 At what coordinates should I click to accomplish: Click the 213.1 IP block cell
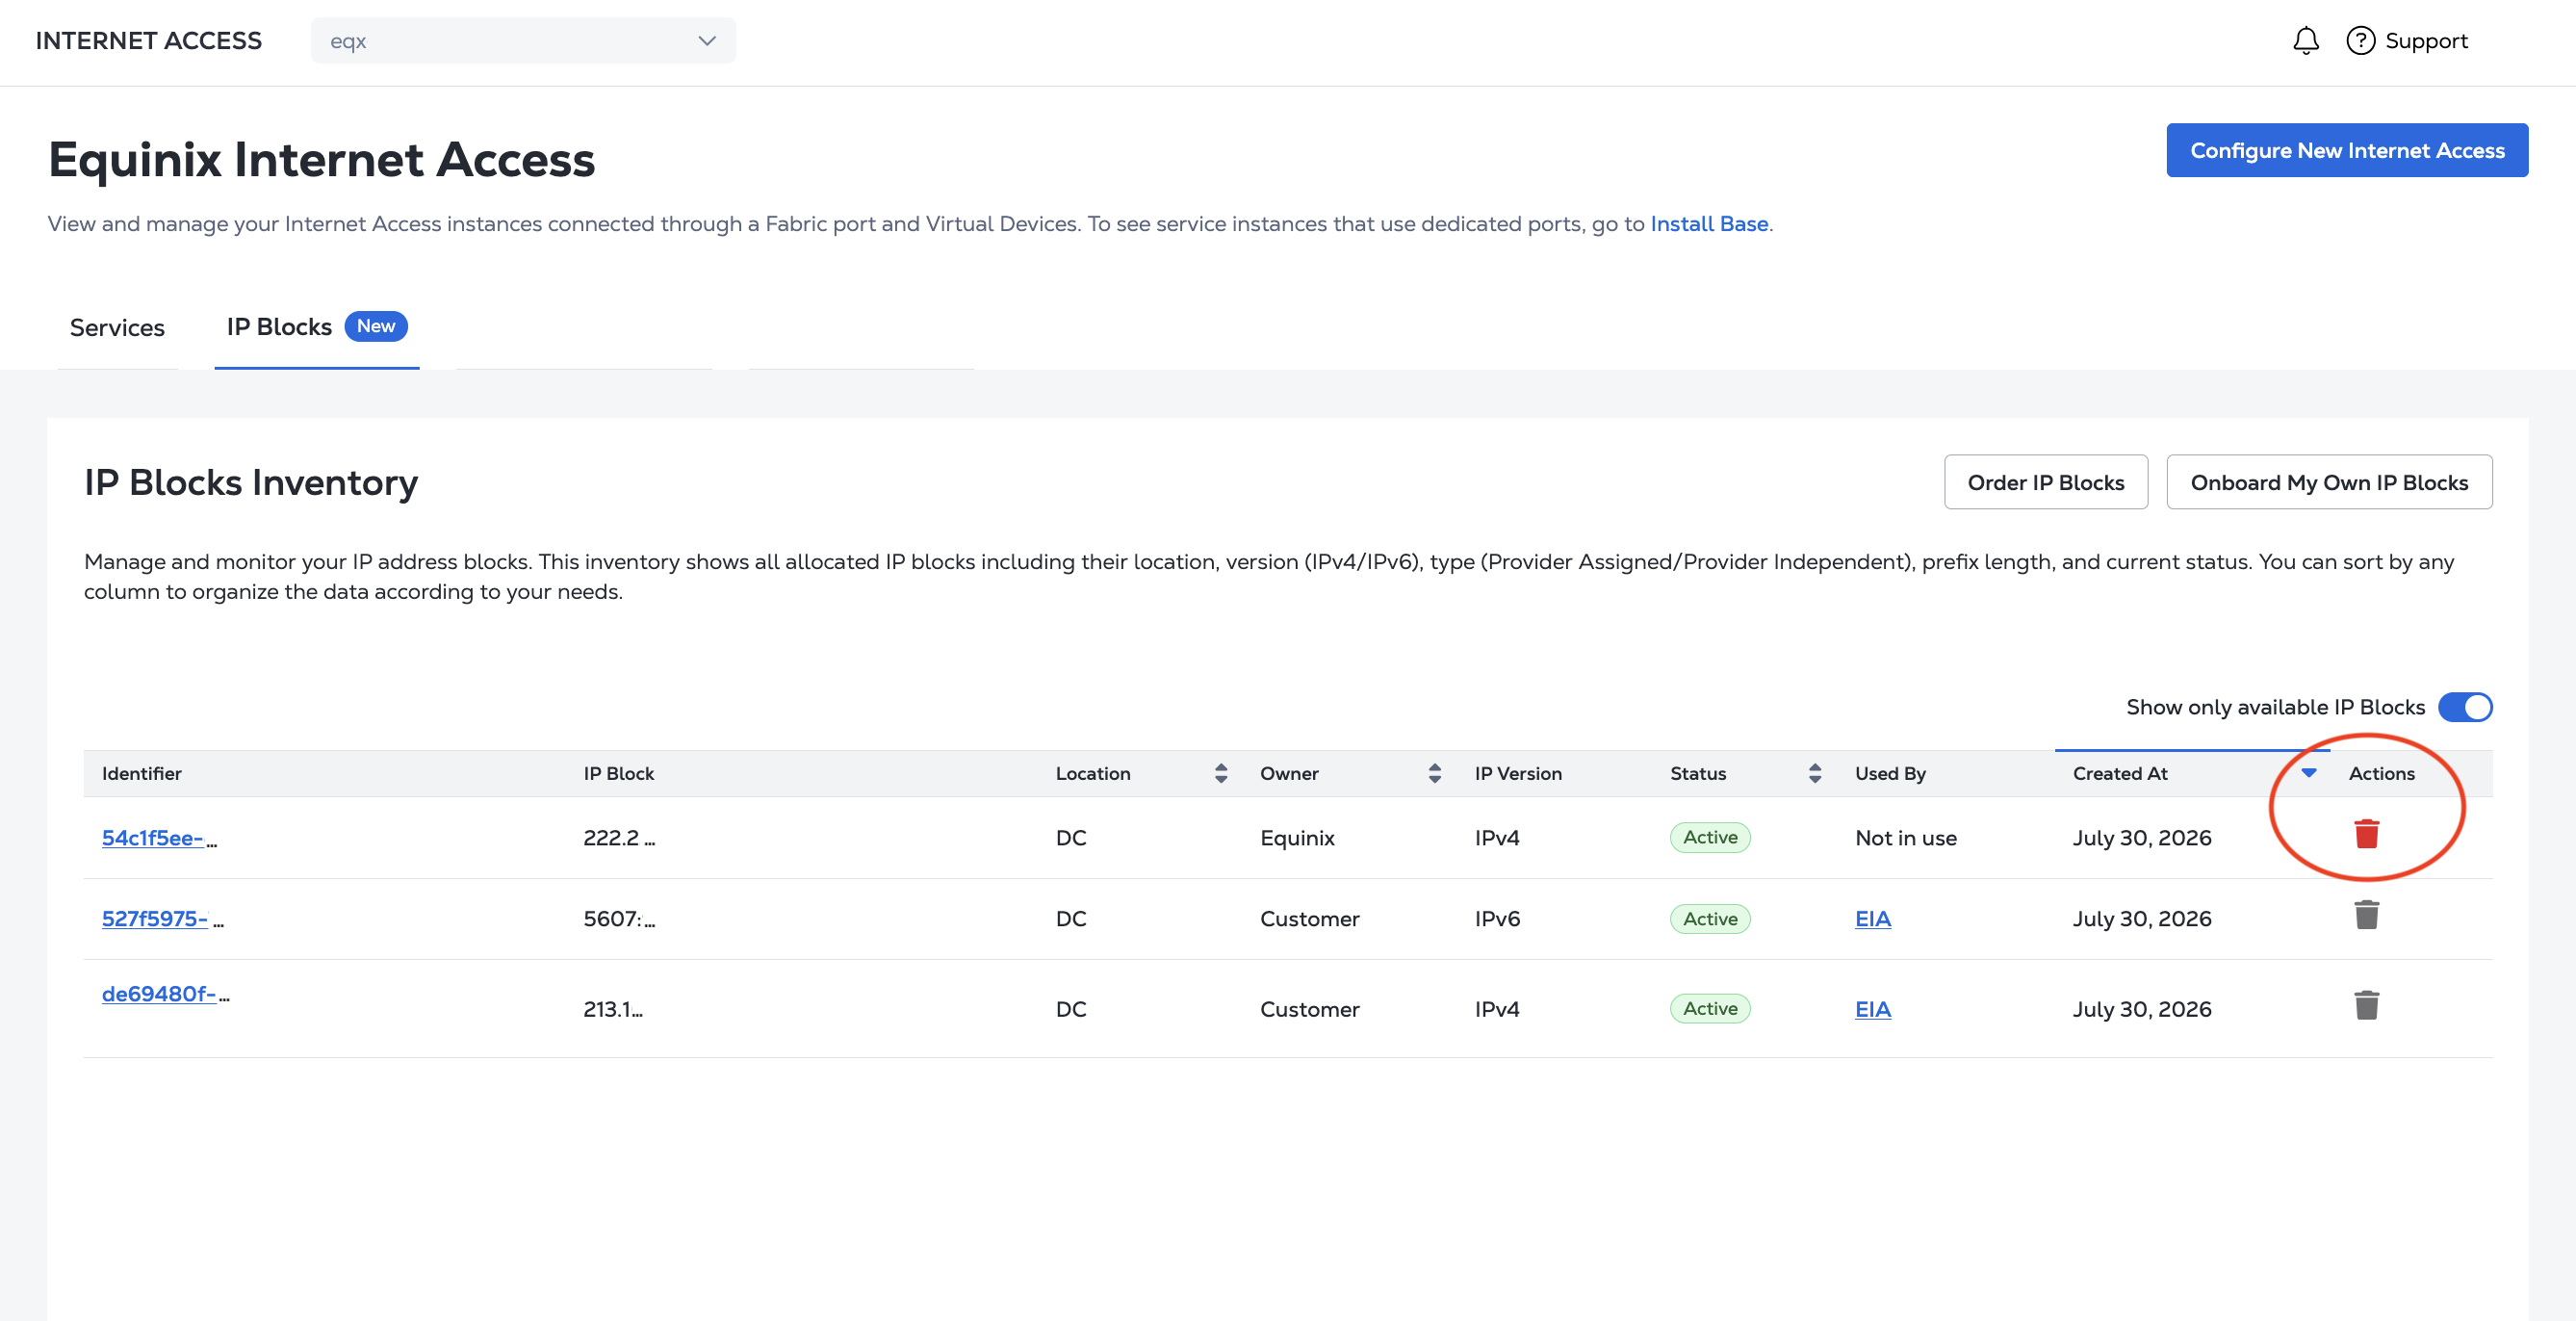(x=613, y=1009)
